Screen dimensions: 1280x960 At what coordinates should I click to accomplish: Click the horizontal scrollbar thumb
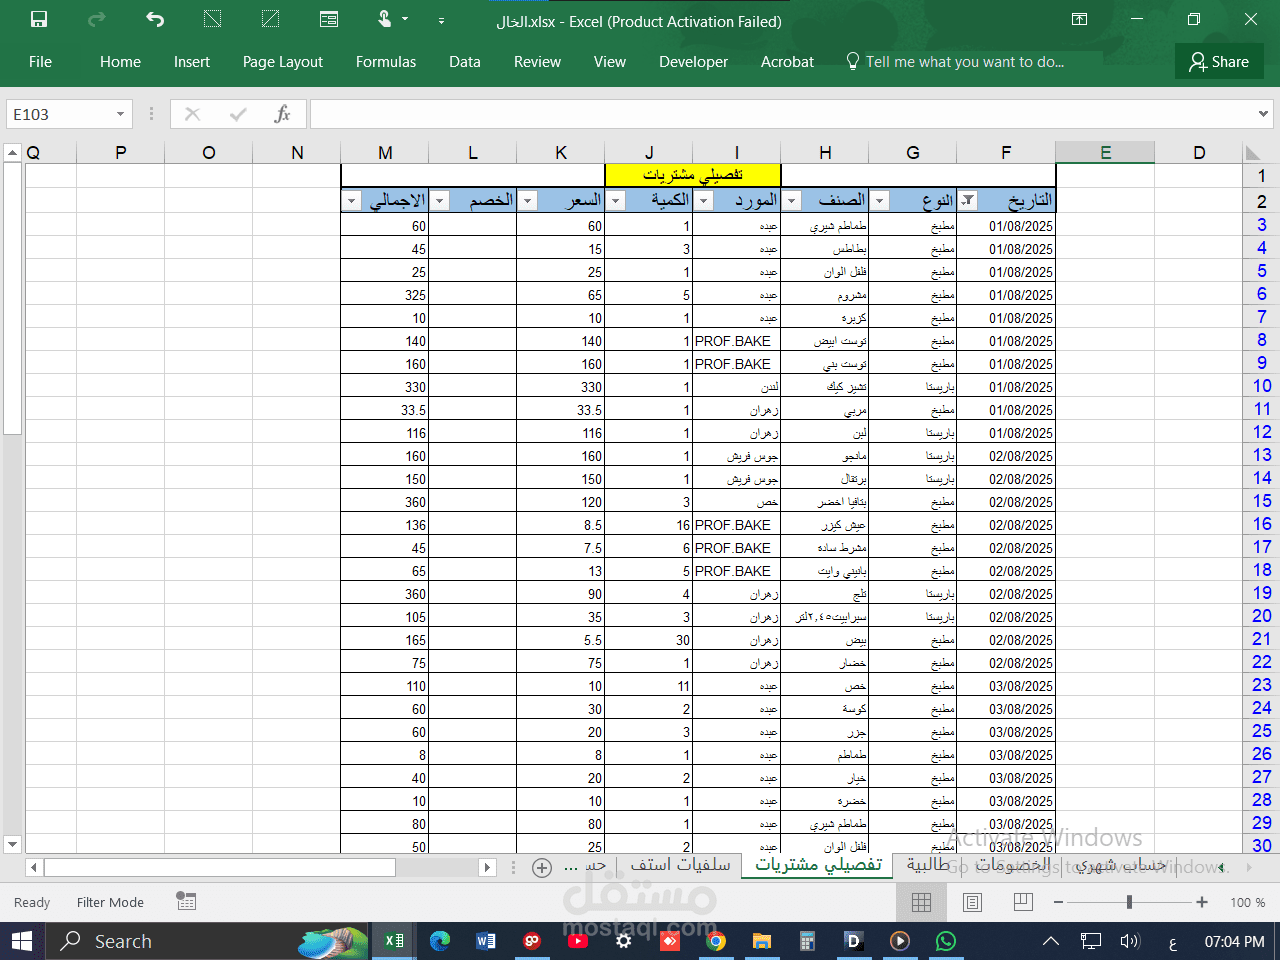pos(220,867)
